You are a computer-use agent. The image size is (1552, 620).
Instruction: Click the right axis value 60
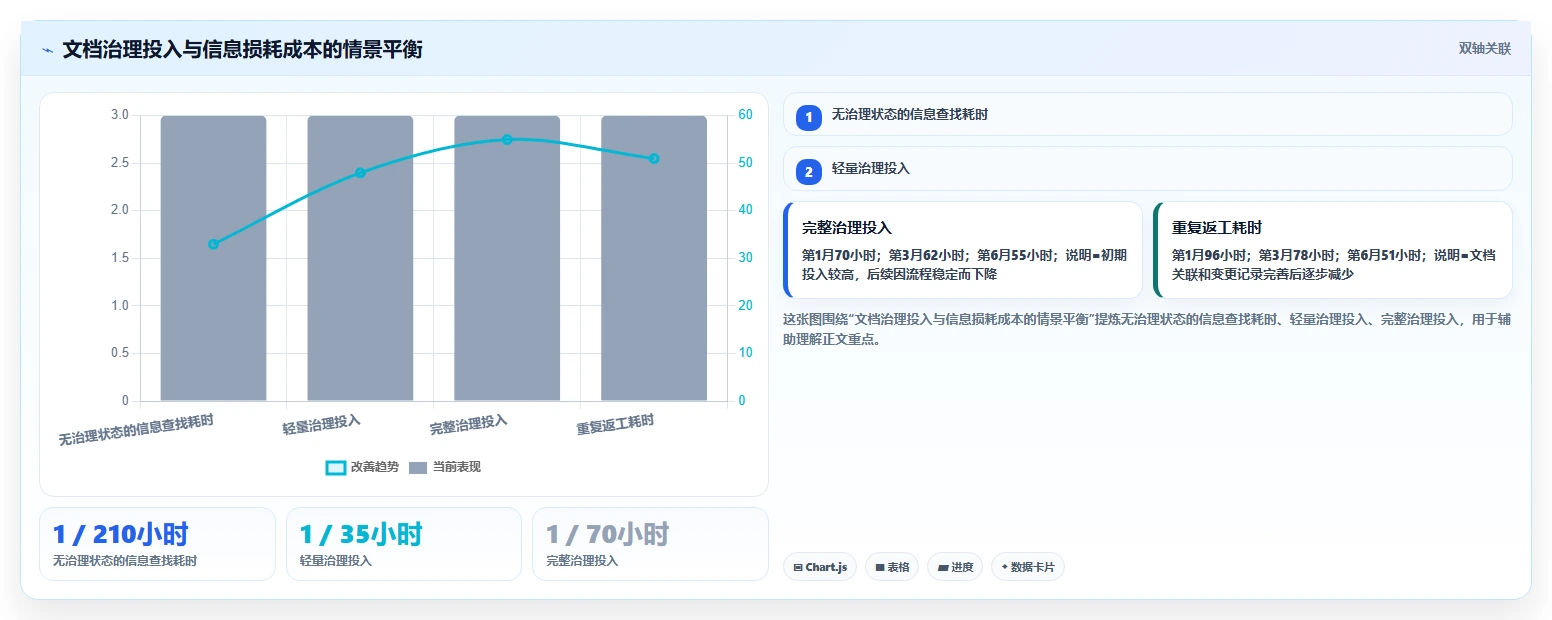[745, 115]
